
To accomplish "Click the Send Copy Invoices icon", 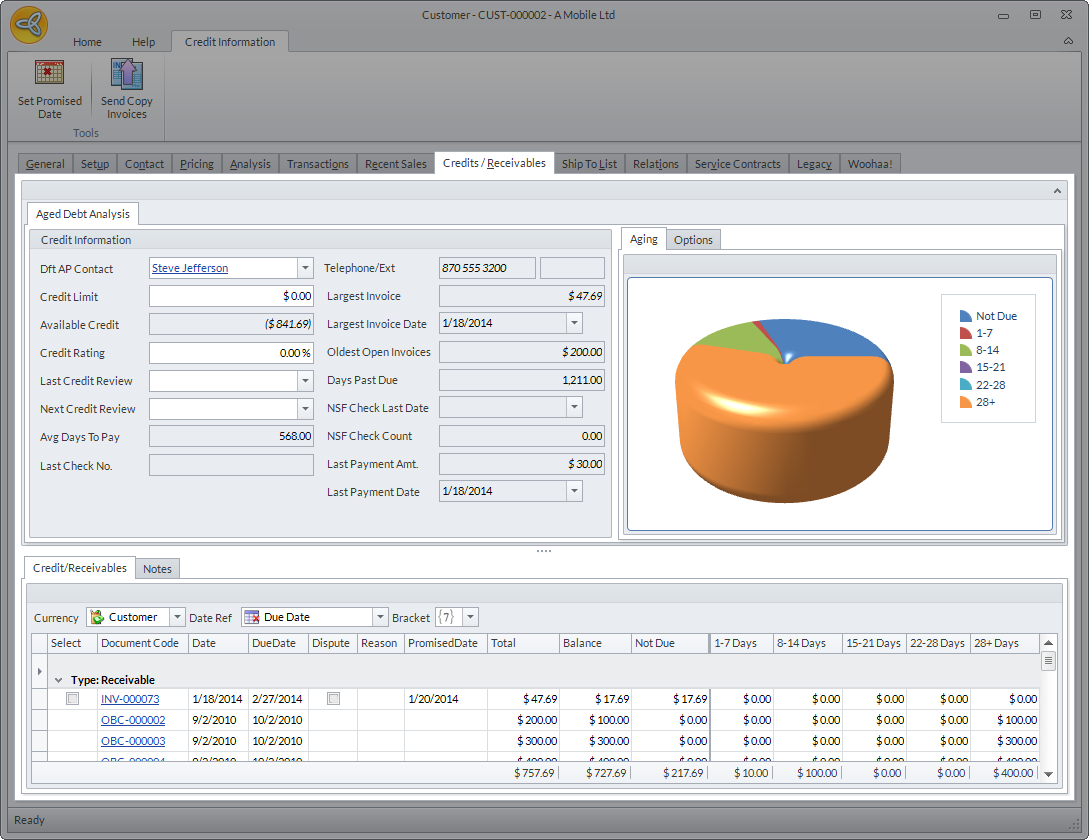I will [x=127, y=74].
